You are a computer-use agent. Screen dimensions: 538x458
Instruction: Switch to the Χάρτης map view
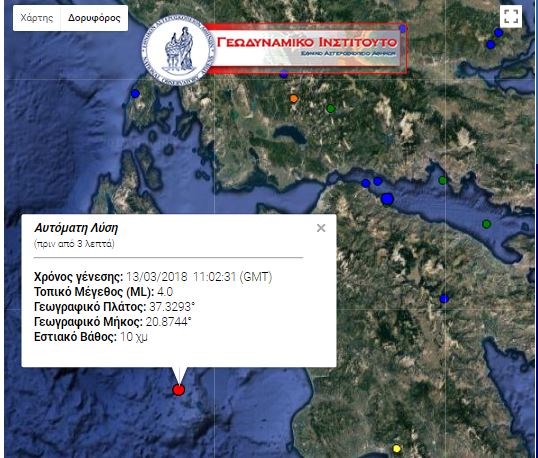[x=37, y=18]
